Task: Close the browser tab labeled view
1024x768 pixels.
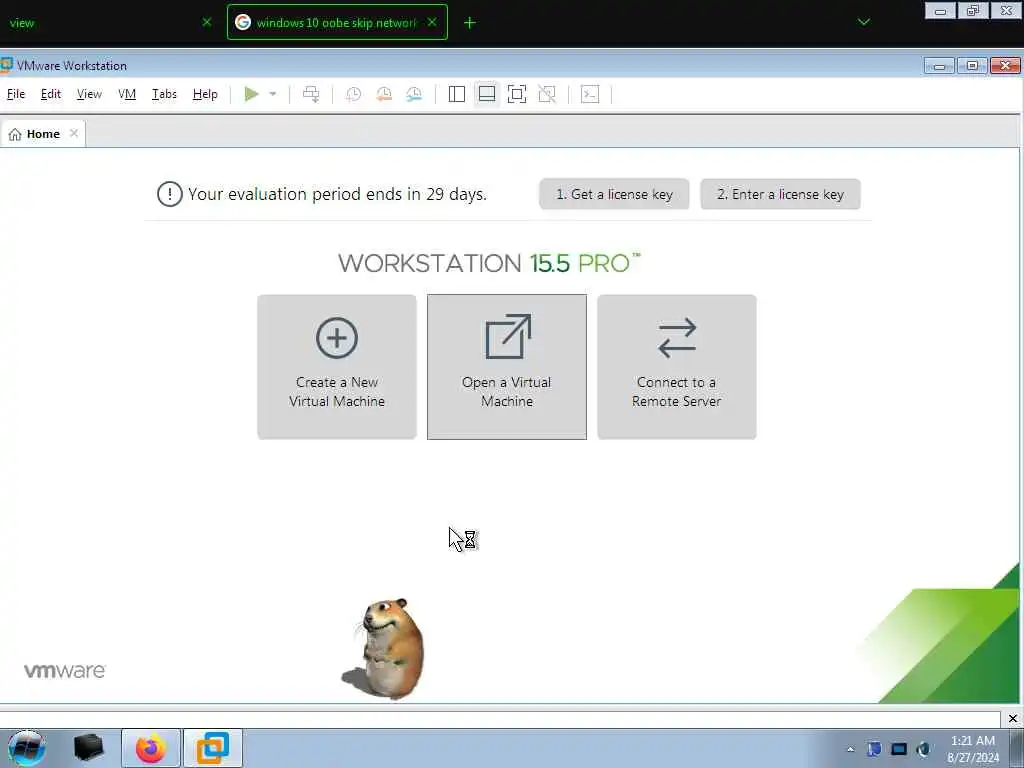Action: coord(207,22)
